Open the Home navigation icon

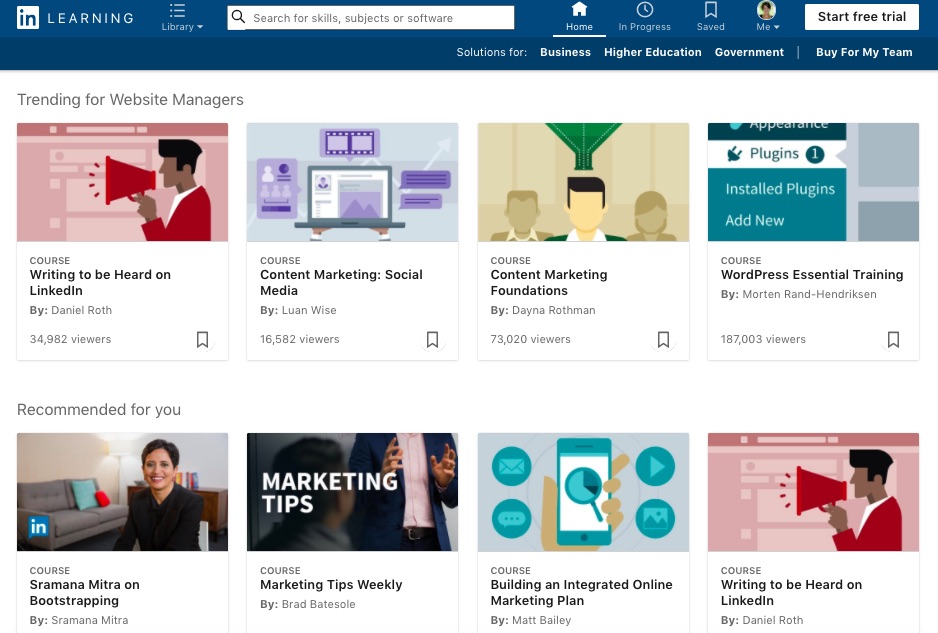point(578,10)
